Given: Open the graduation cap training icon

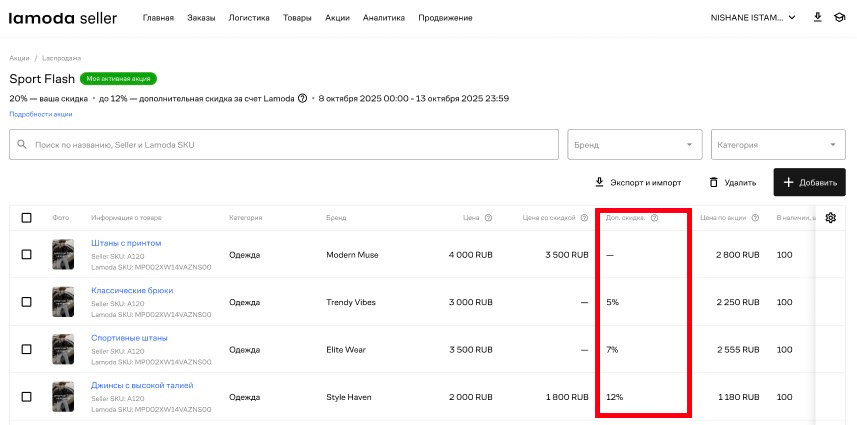Looking at the screenshot, I should 840,18.
